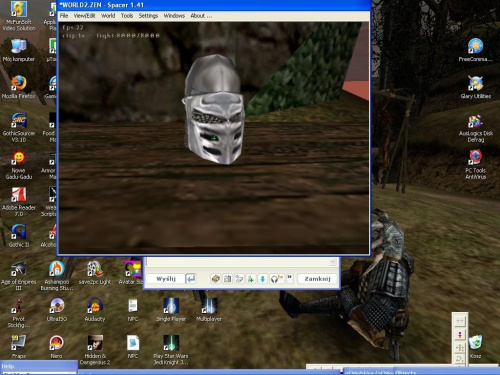Open the Settings menu in Spacer
This screenshot has height=375, width=500.
pos(148,16)
